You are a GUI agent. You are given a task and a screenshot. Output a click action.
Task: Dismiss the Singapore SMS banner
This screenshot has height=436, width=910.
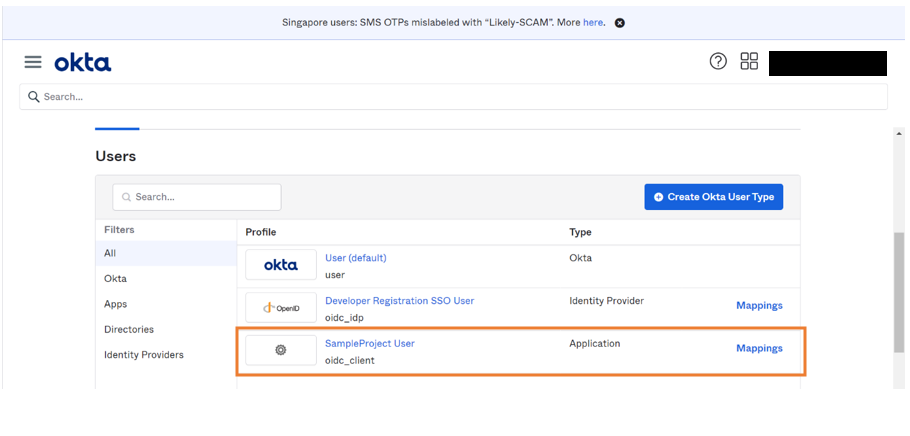pos(619,23)
